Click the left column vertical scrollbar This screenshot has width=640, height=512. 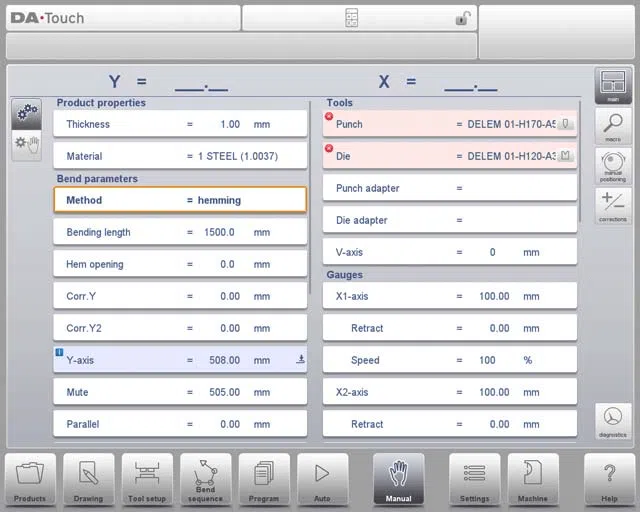(x=310, y=198)
